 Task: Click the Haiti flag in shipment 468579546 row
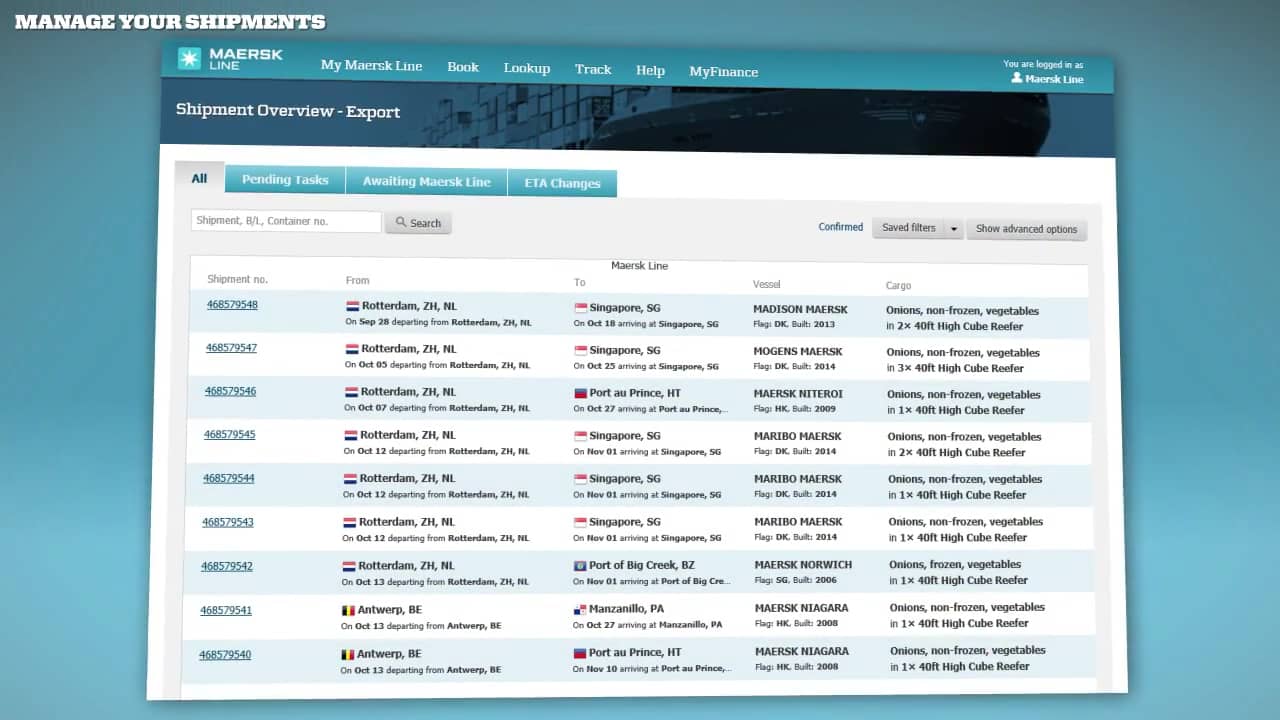tap(580, 393)
